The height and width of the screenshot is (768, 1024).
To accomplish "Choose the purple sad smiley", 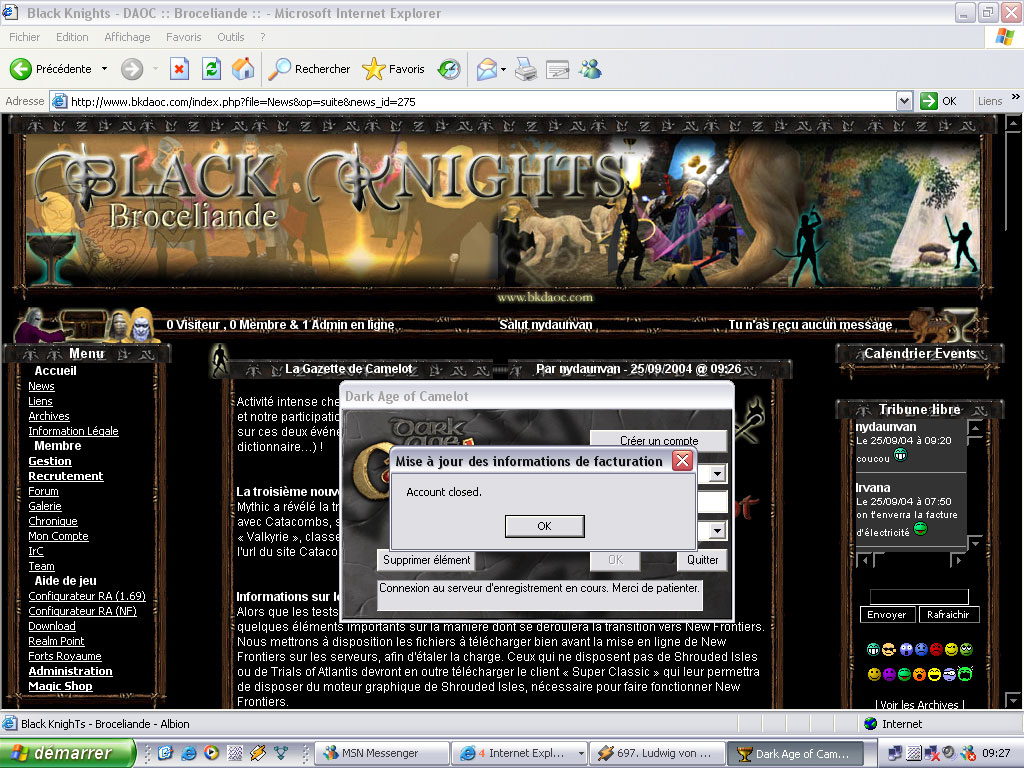I will pos(889,674).
